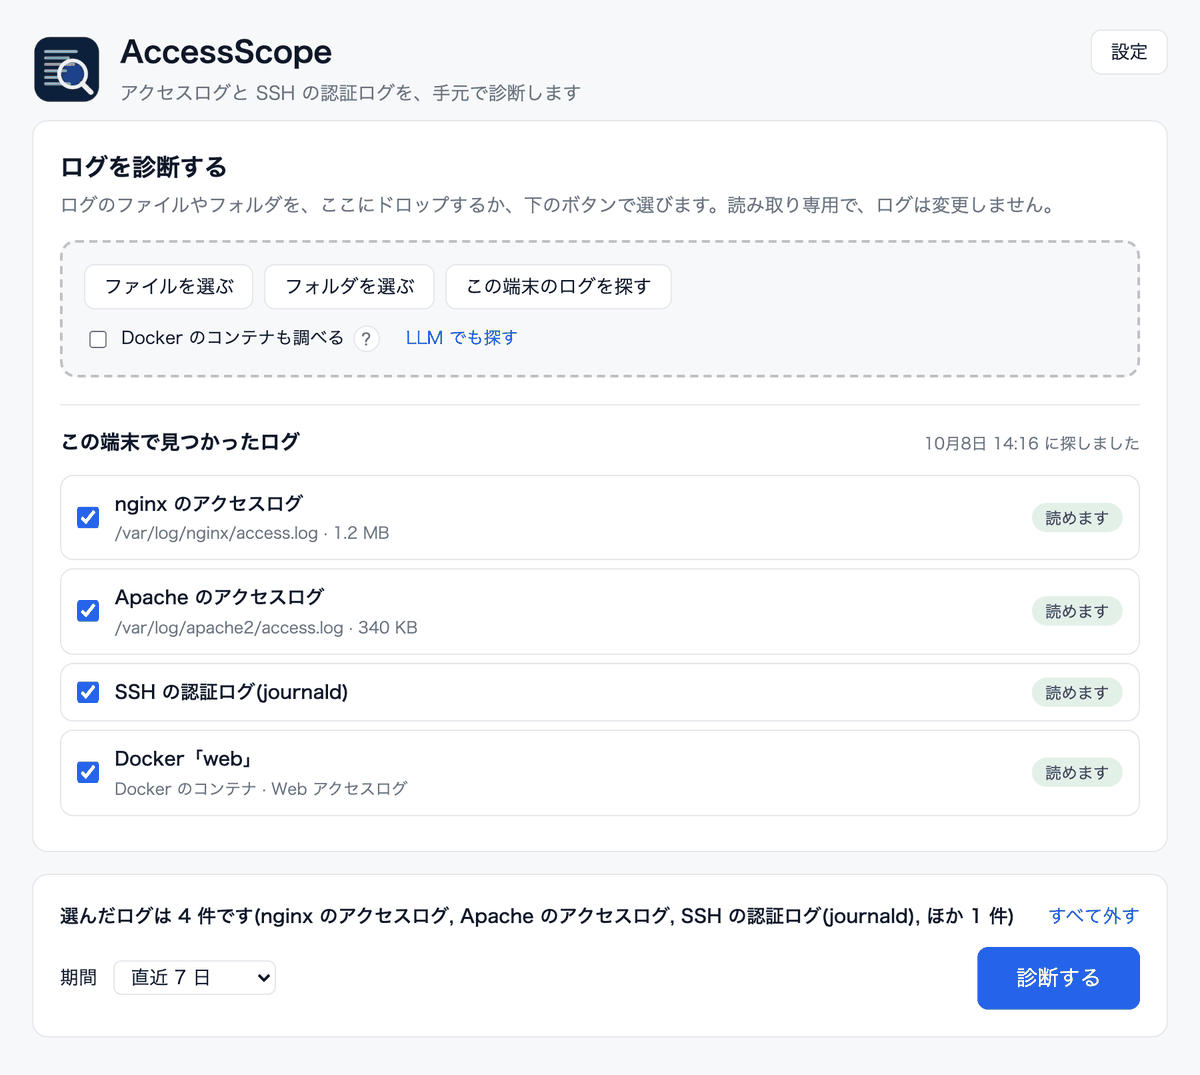Click 読めます badge on Apache row
The height and width of the screenshot is (1075, 1200).
(x=1077, y=611)
